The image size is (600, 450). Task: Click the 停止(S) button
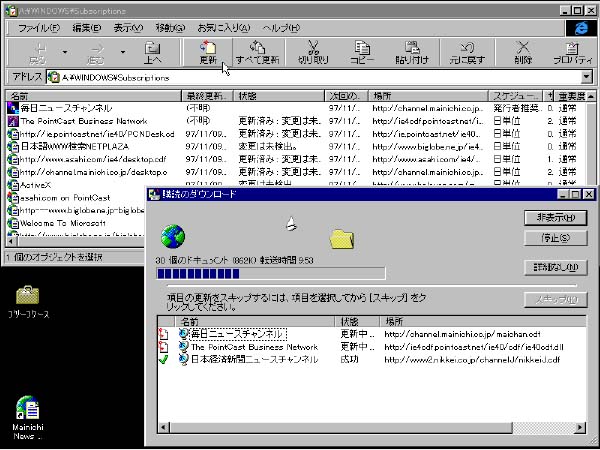(556, 238)
